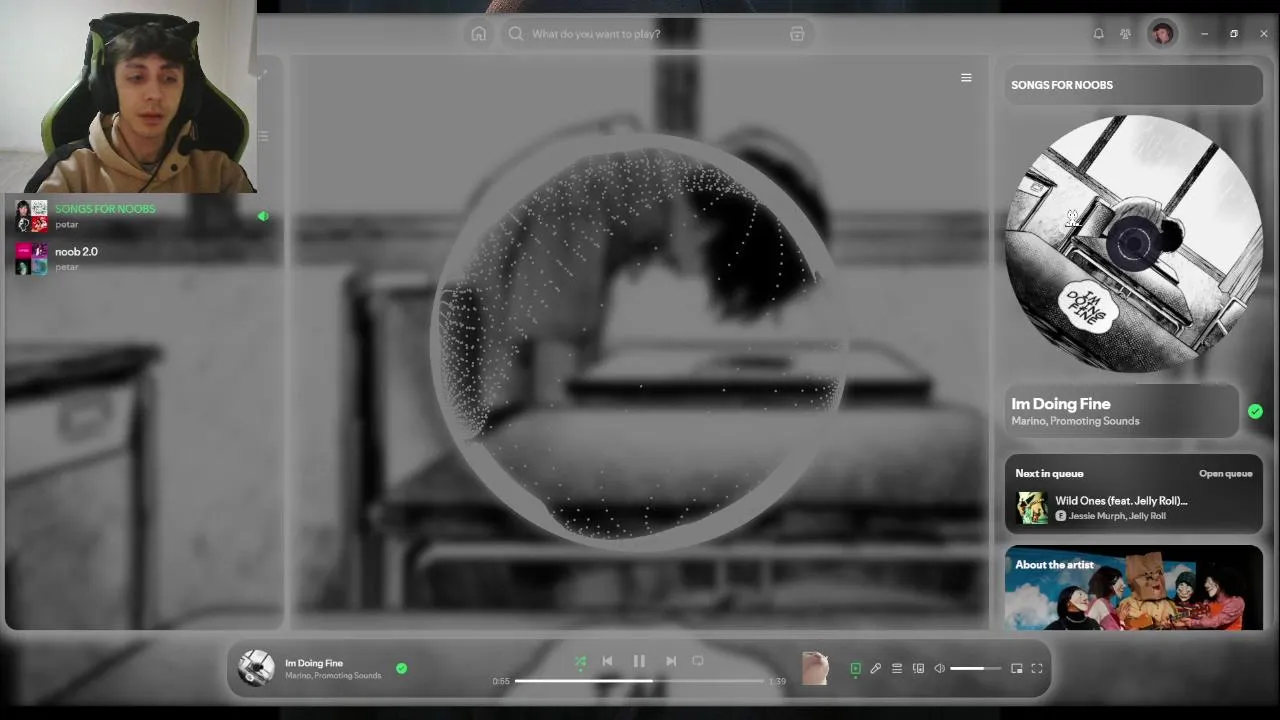Image resolution: width=1280 pixels, height=720 pixels.
Task: Select the noob 2.0 playlist
Action: (x=142, y=258)
